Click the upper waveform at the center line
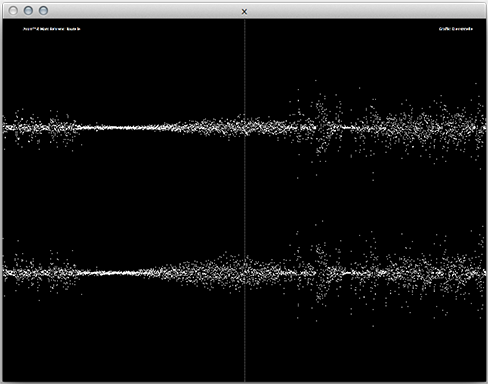This screenshot has width=488, height=384. 245,127
